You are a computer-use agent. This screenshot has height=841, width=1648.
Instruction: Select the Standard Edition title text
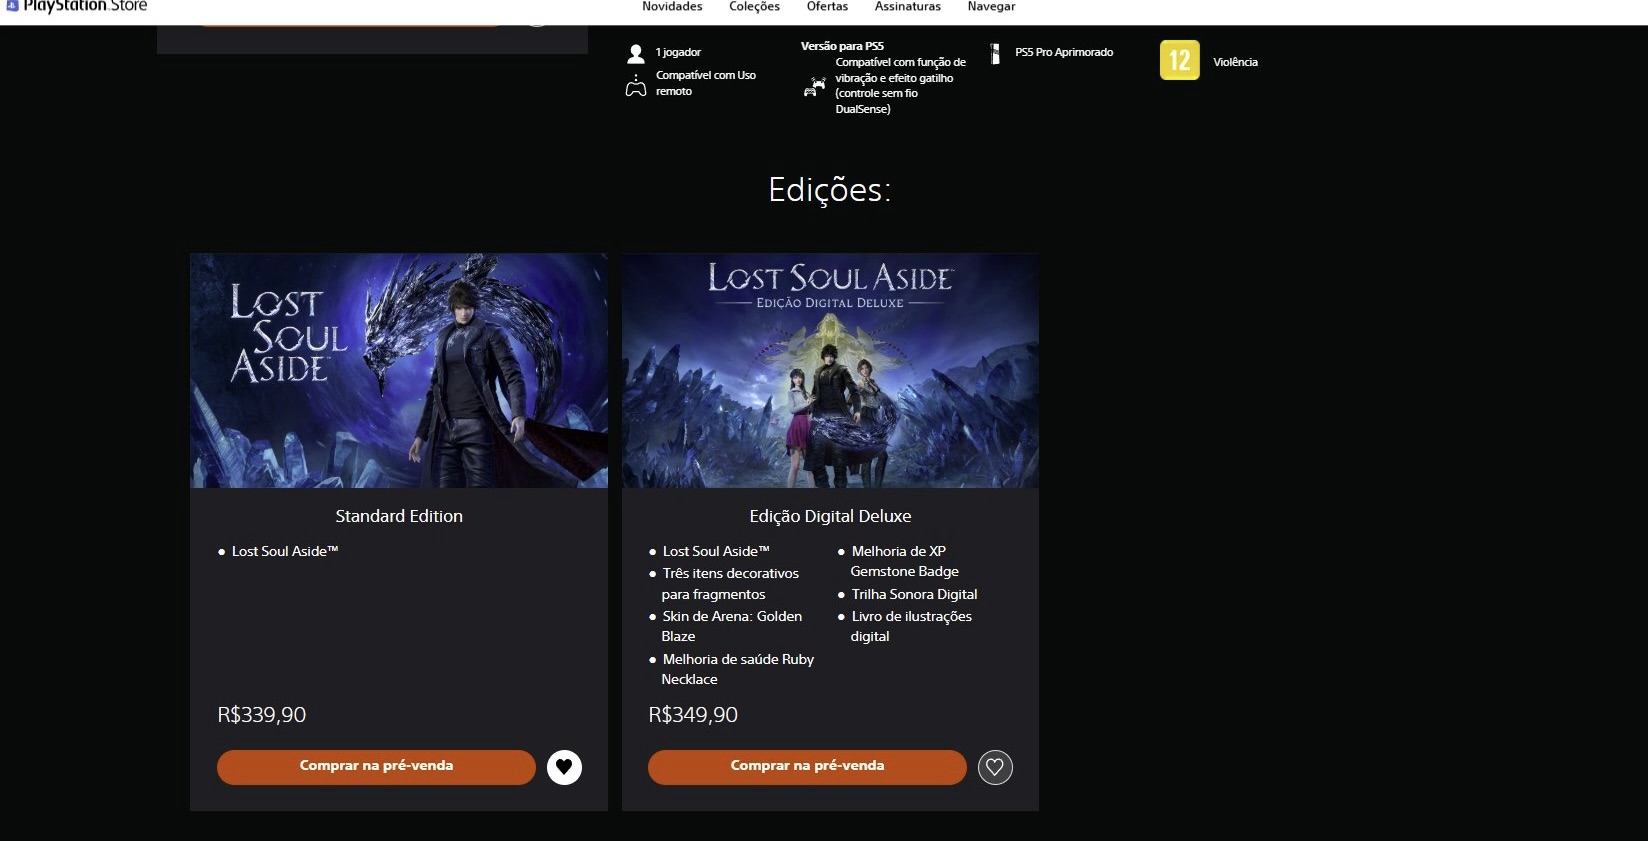399,516
